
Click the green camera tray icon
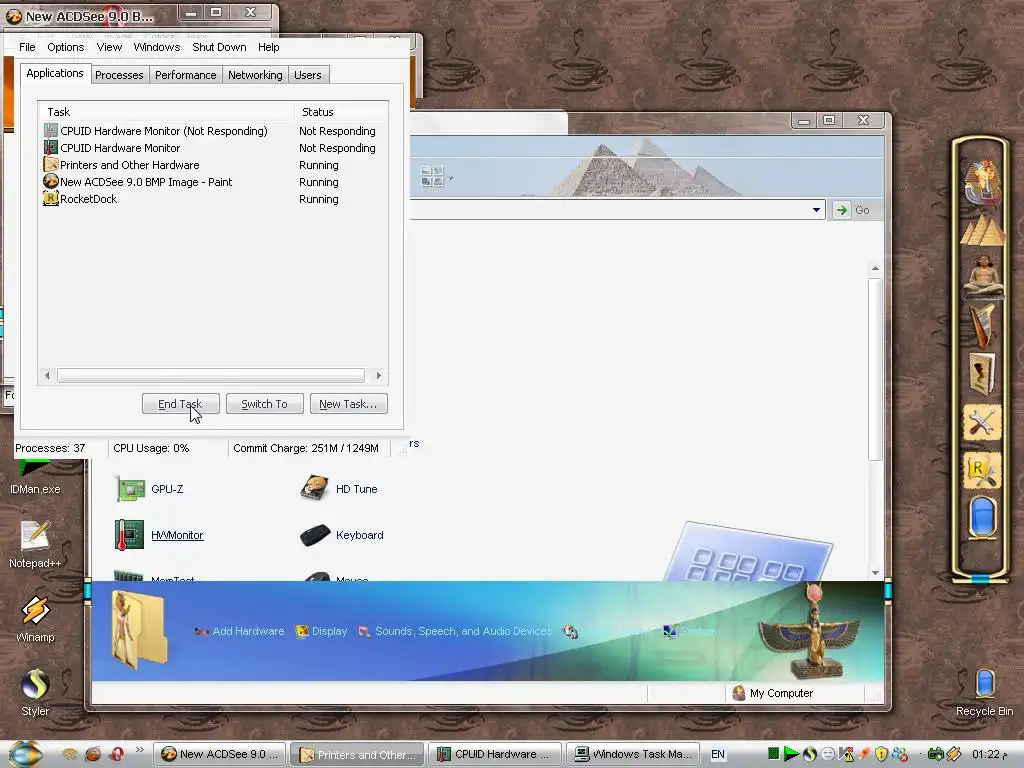pyautogui.click(x=936, y=754)
